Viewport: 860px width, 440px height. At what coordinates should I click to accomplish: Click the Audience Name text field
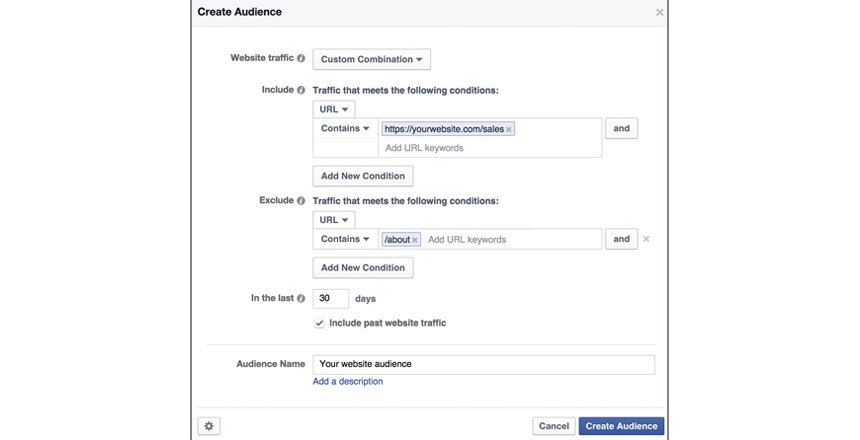click(483, 364)
